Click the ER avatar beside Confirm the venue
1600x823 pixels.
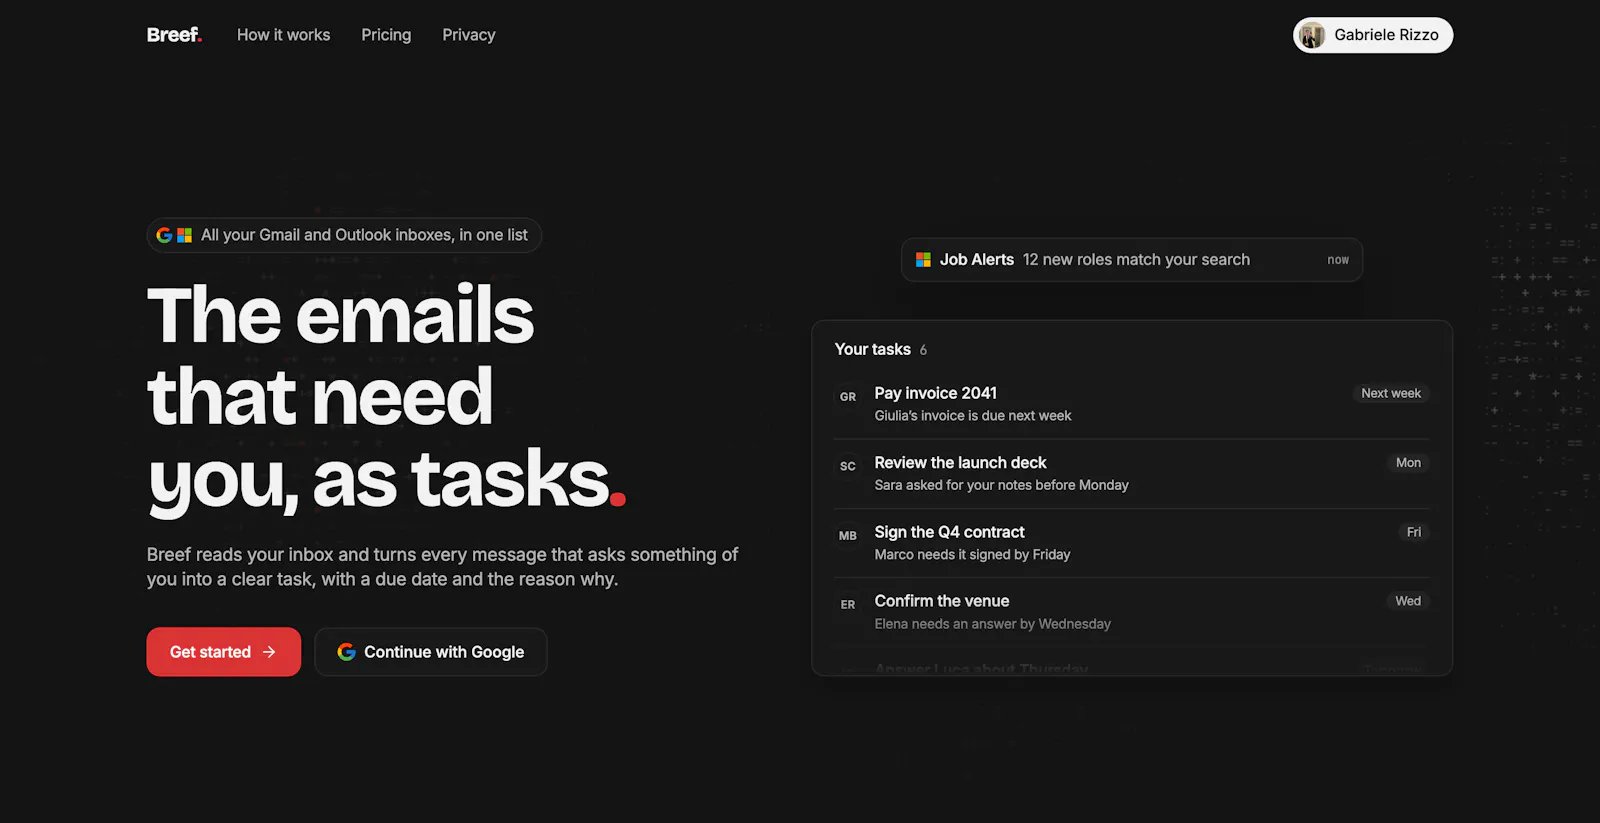[x=848, y=605]
